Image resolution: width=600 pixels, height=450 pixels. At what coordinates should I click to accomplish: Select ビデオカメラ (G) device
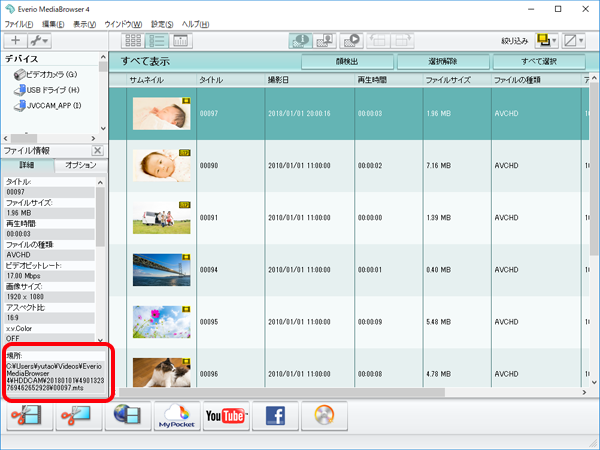(46, 74)
